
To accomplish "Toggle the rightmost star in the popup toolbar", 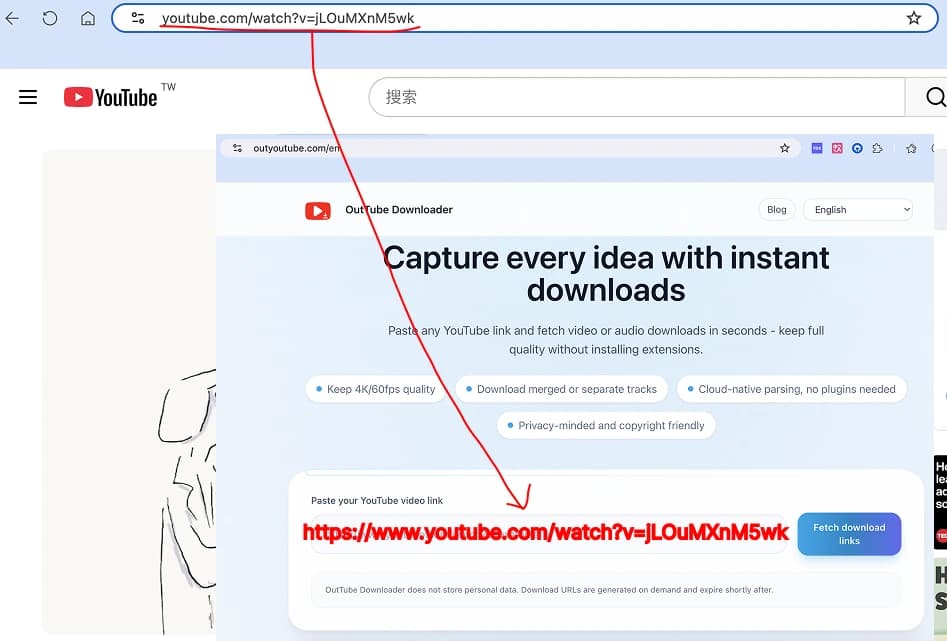I will click(911, 147).
